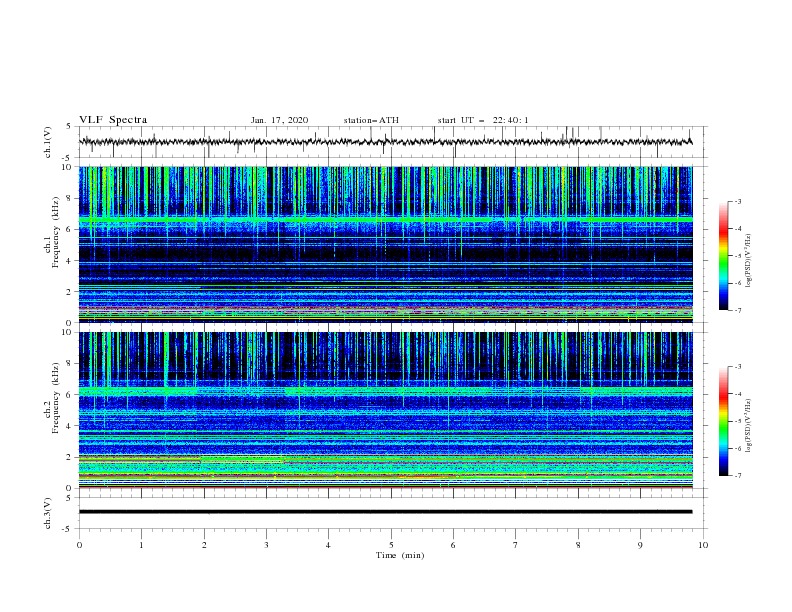Select the ch.1 'Frequency (kHz)' axis label
The image size is (792, 612).
click(x=56, y=232)
